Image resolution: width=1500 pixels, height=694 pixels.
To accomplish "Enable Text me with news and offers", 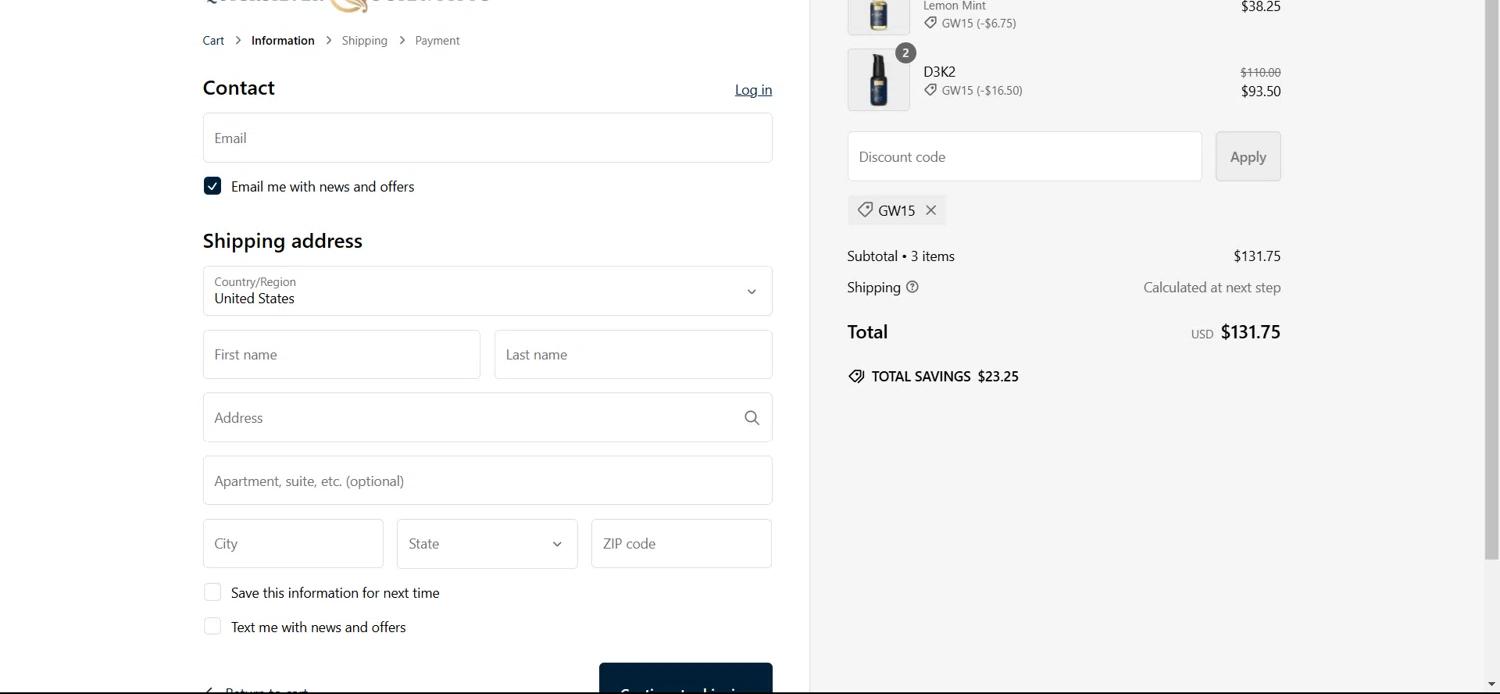I will tap(212, 627).
